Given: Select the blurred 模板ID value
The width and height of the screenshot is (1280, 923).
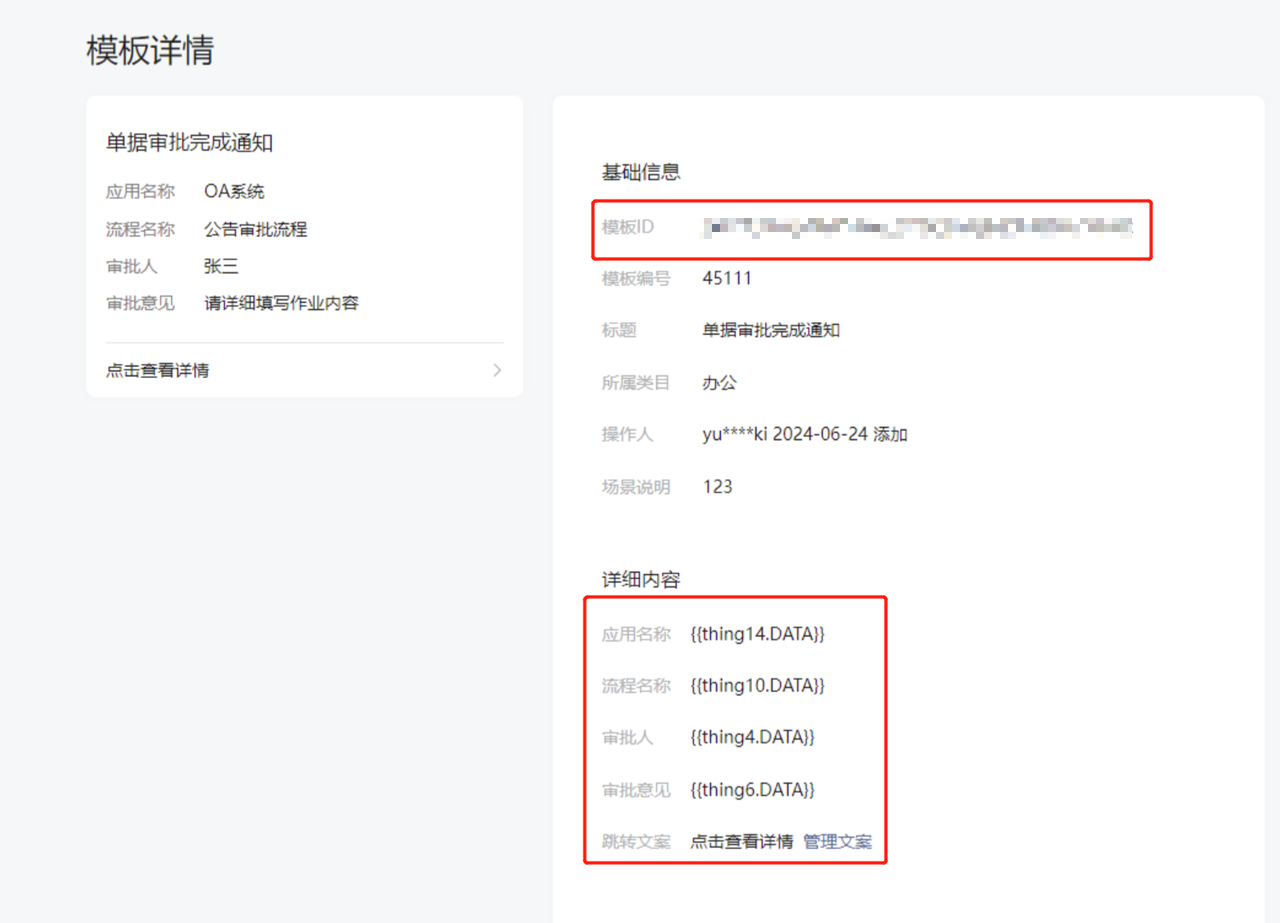Looking at the screenshot, I should pos(917,228).
